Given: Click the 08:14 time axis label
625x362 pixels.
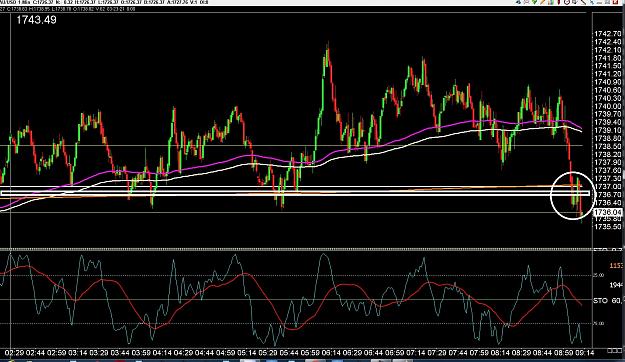Looking at the screenshot, I should tap(500, 353).
